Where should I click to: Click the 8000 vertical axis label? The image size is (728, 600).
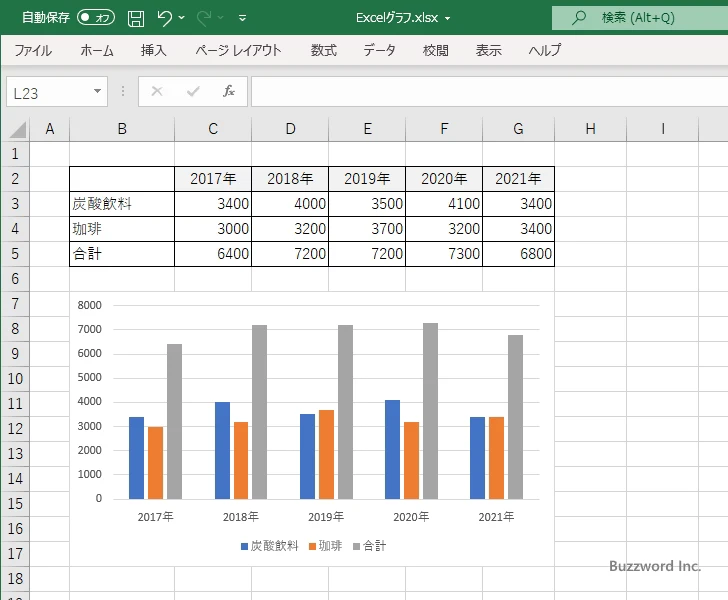(x=90, y=305)
